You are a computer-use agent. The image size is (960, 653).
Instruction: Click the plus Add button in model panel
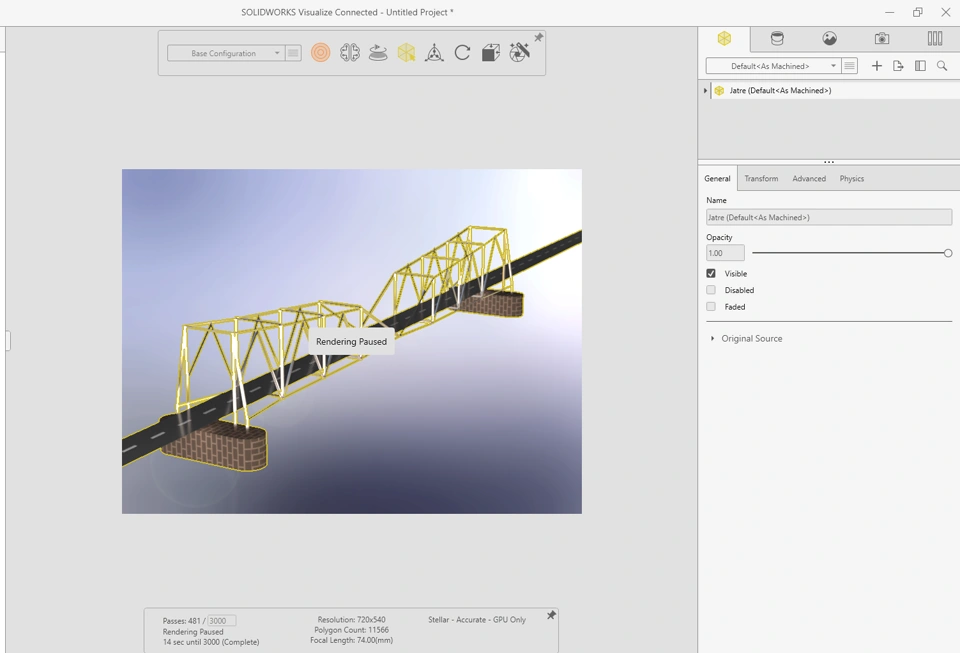click(877, 66)
